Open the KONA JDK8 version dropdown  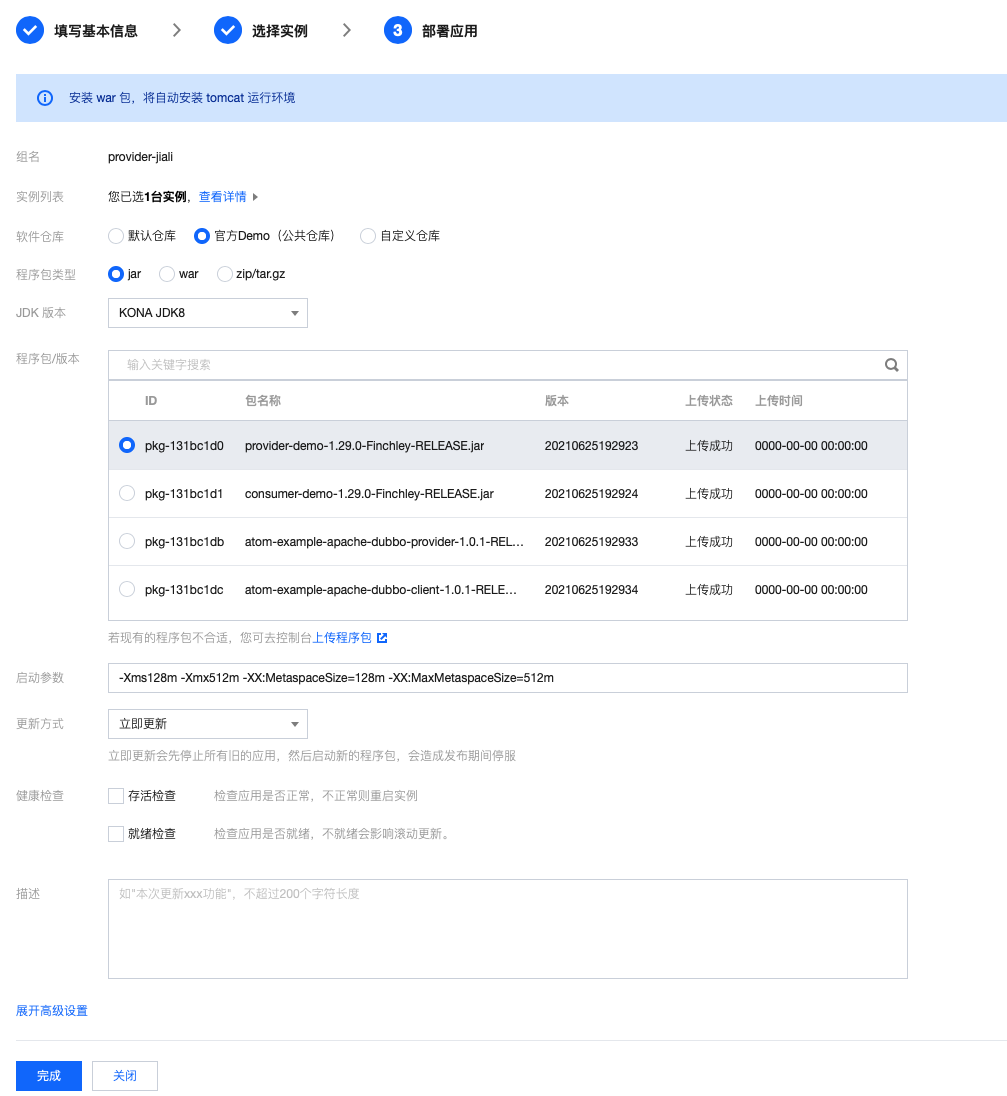coord(207,313)
